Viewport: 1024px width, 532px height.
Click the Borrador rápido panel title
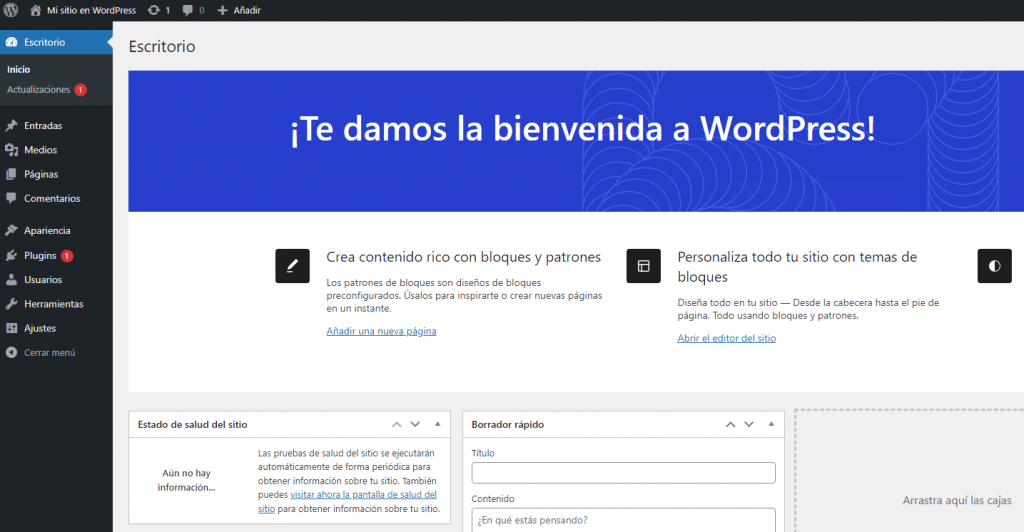click(x=507, y=424)
